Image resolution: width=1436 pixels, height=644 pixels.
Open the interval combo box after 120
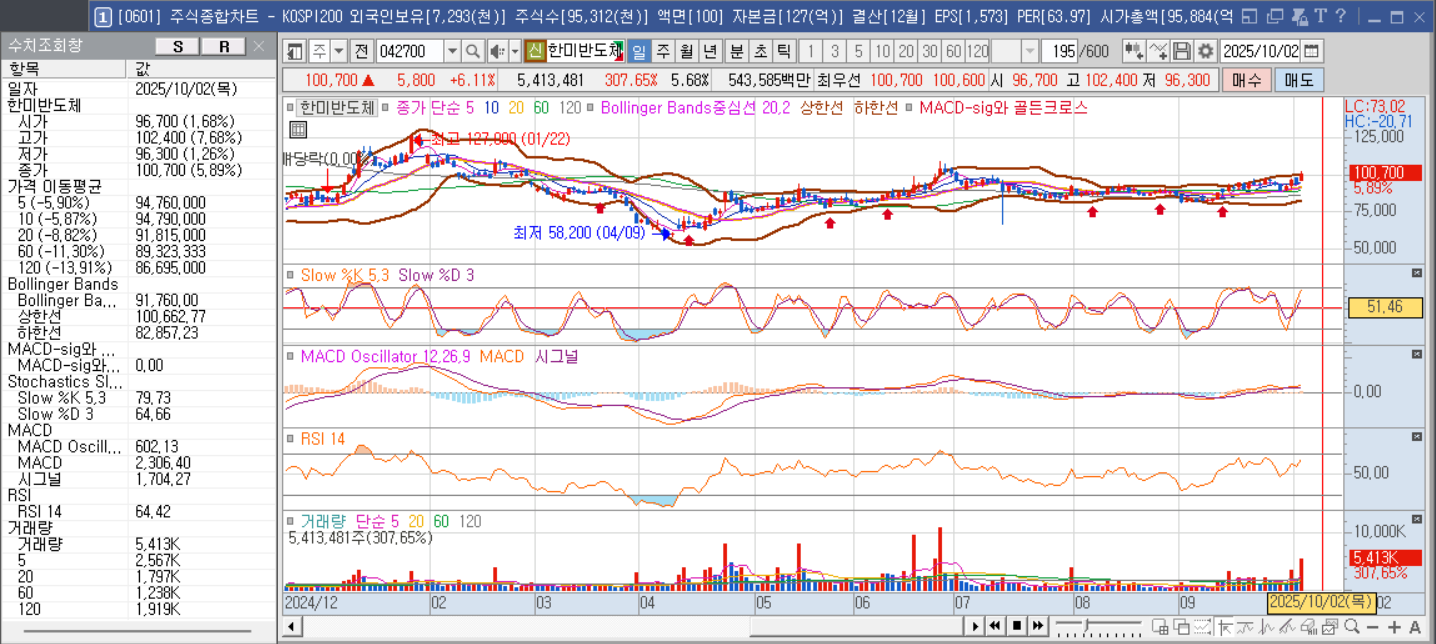(x=1015, y=52)
